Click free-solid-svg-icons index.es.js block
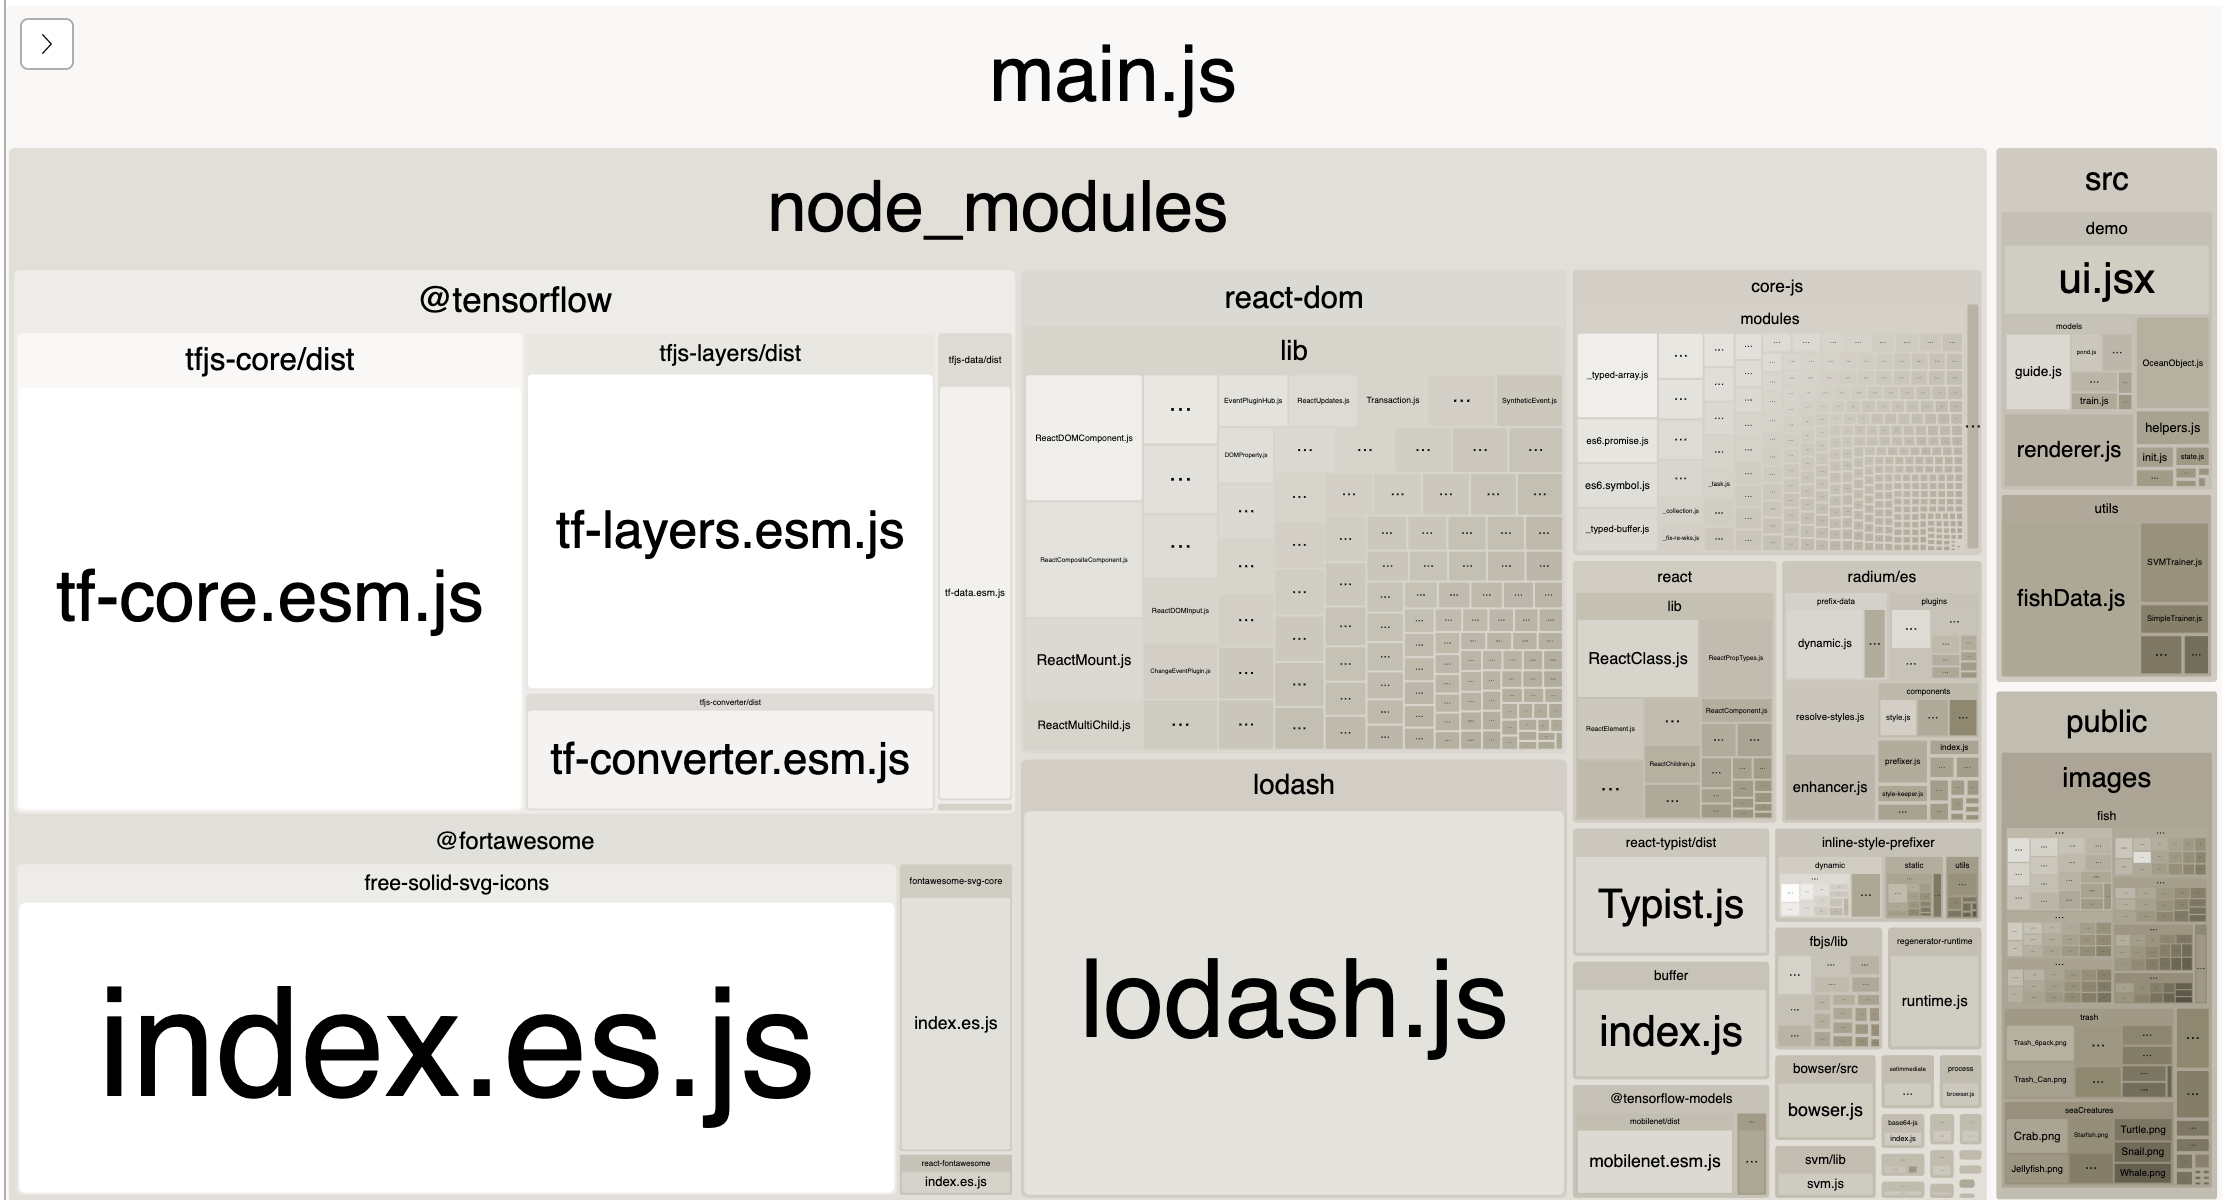The image size is (2222, 1200). [x=456, y=1046]
